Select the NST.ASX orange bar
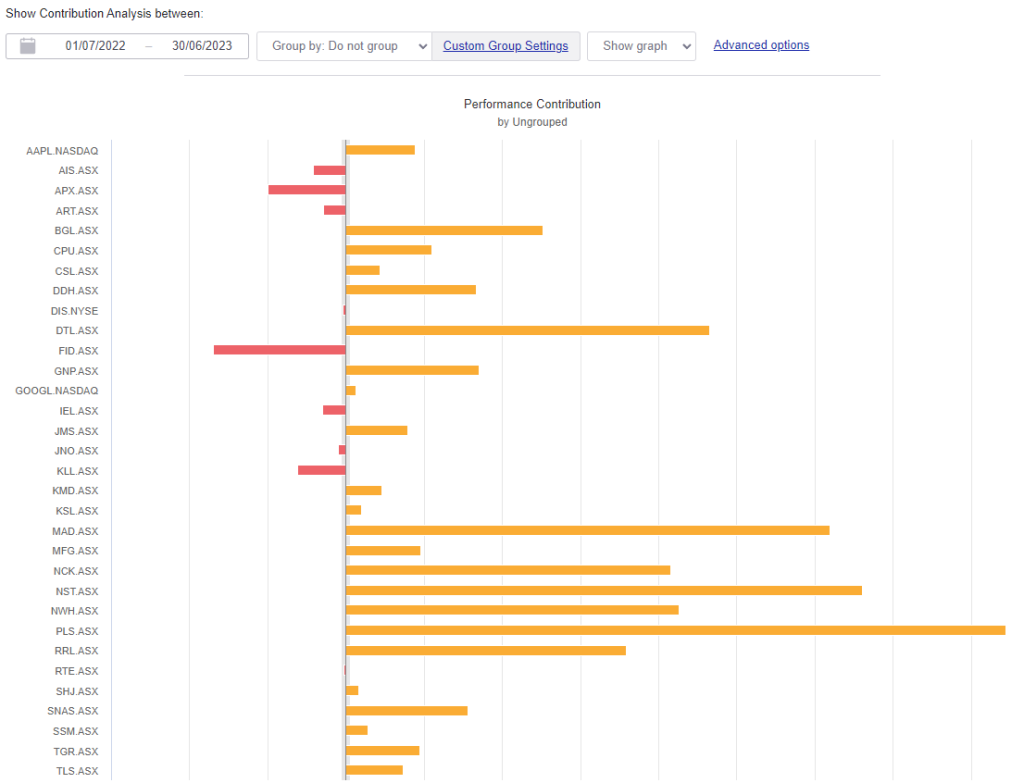This screenshot has height=783, width=1024. point(604,590)
